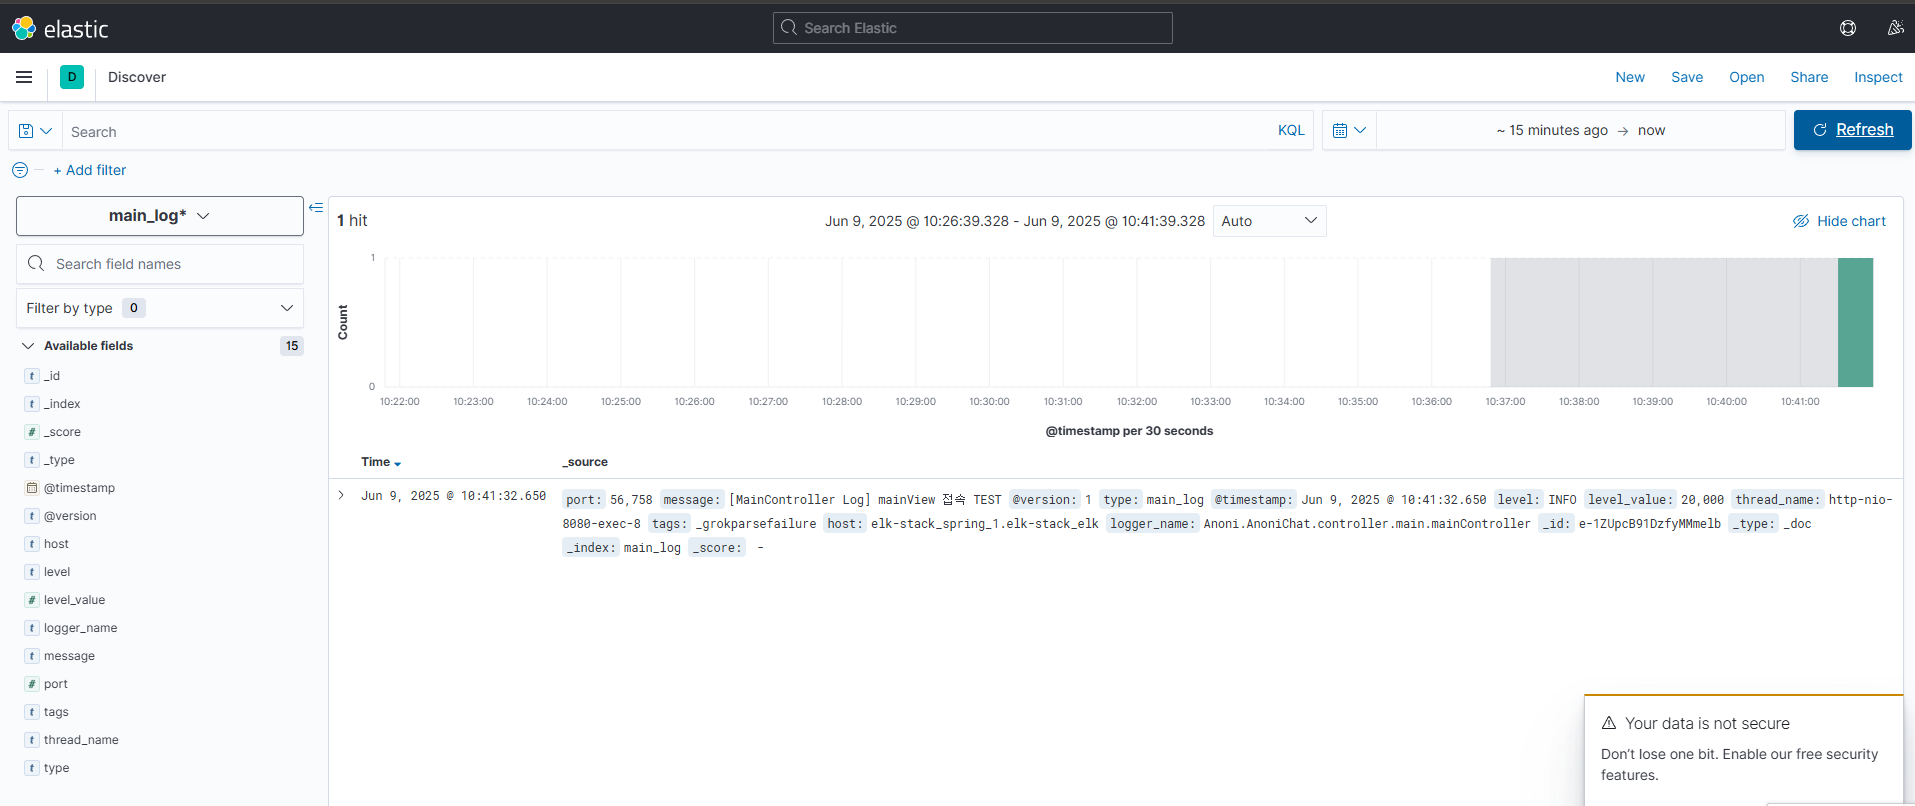Click the port number type icon
This screenshot has width=1915, height=806.
[x=32, y=684]
